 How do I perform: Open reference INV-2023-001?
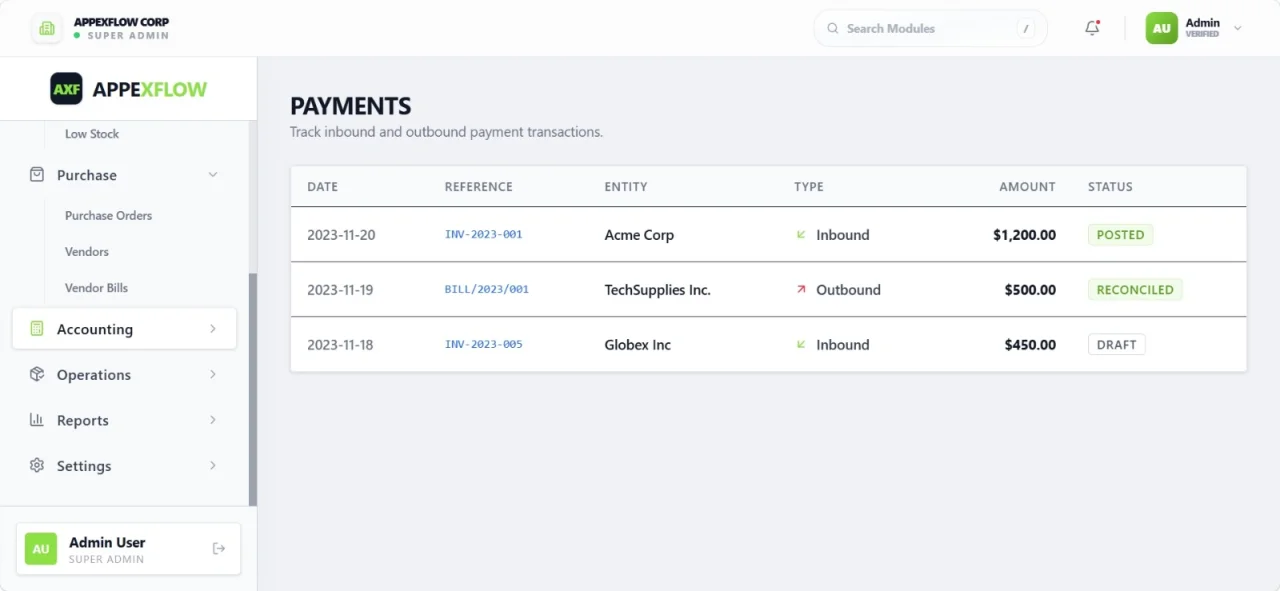coord(484,235)
